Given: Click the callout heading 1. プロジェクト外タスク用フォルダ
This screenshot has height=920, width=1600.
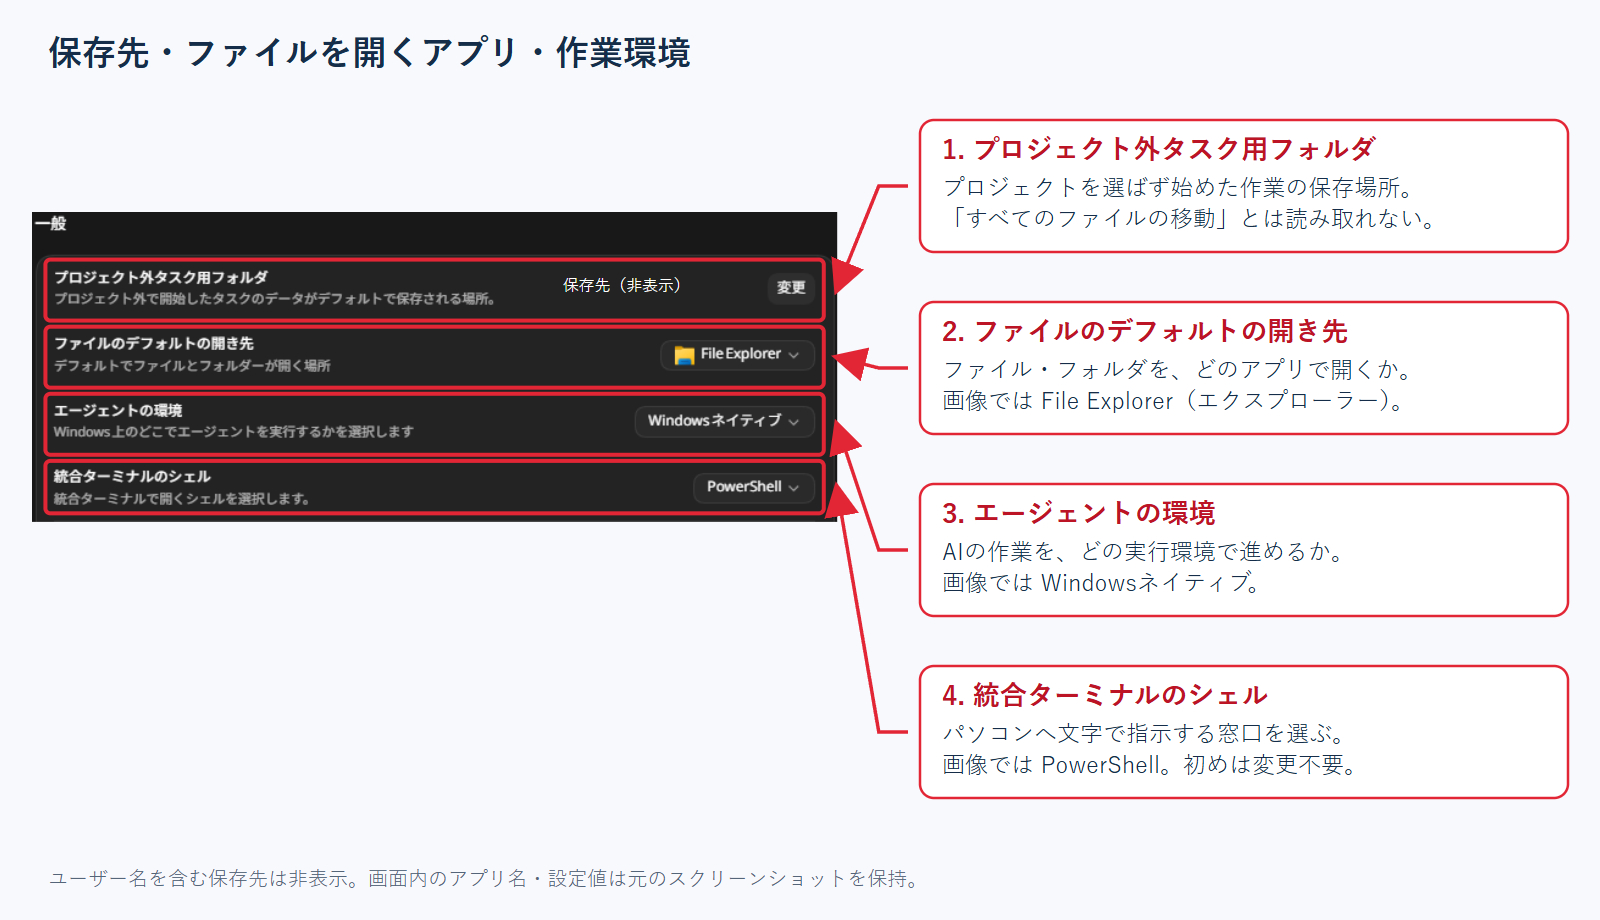Looking at the screenshot, I should (x=1158, y=149).
